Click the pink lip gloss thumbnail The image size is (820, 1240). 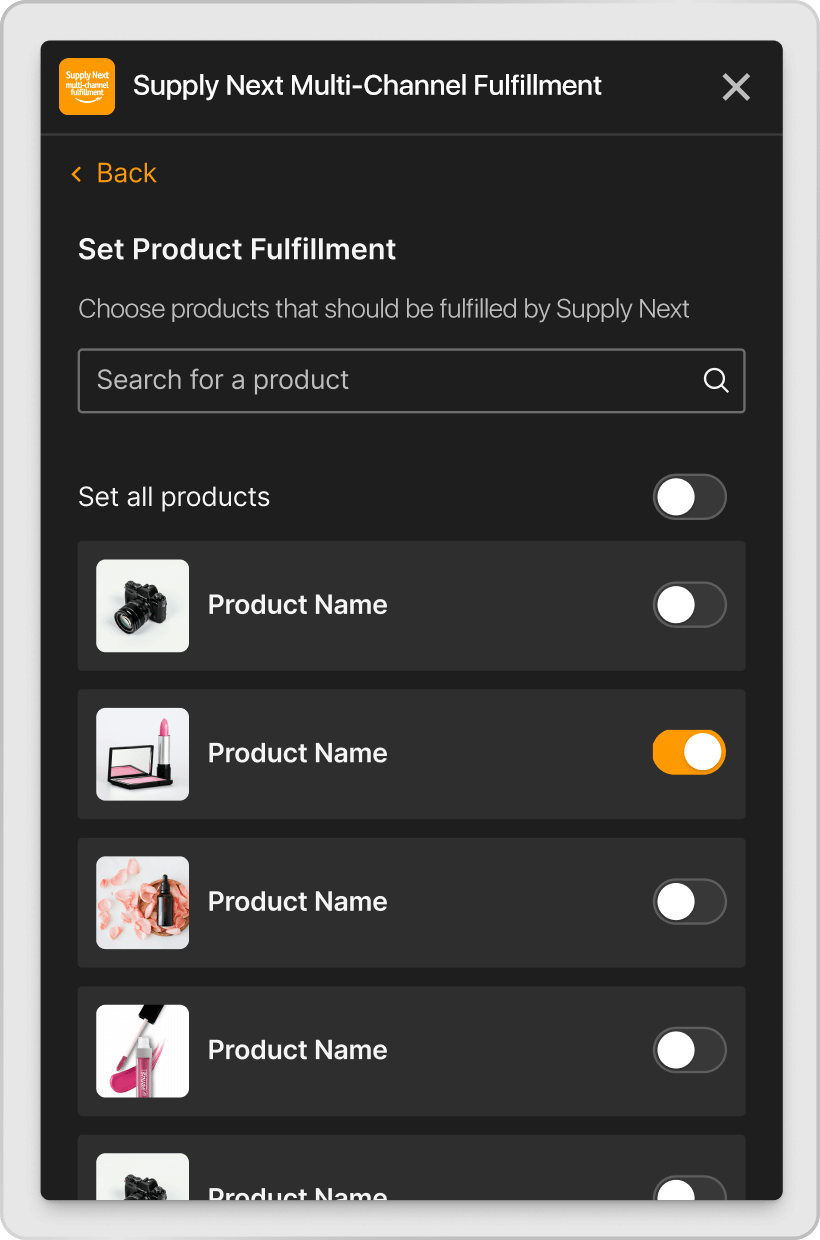click(x=142, y=1050)
